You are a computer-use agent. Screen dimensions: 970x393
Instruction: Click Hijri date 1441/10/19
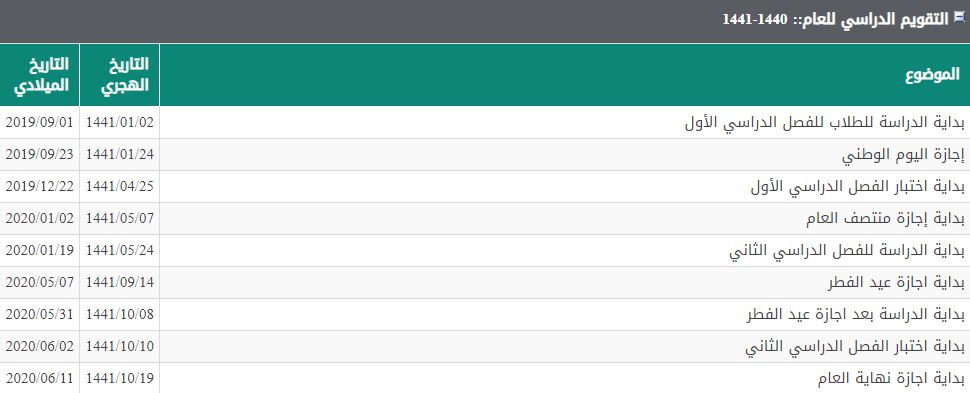119,378
